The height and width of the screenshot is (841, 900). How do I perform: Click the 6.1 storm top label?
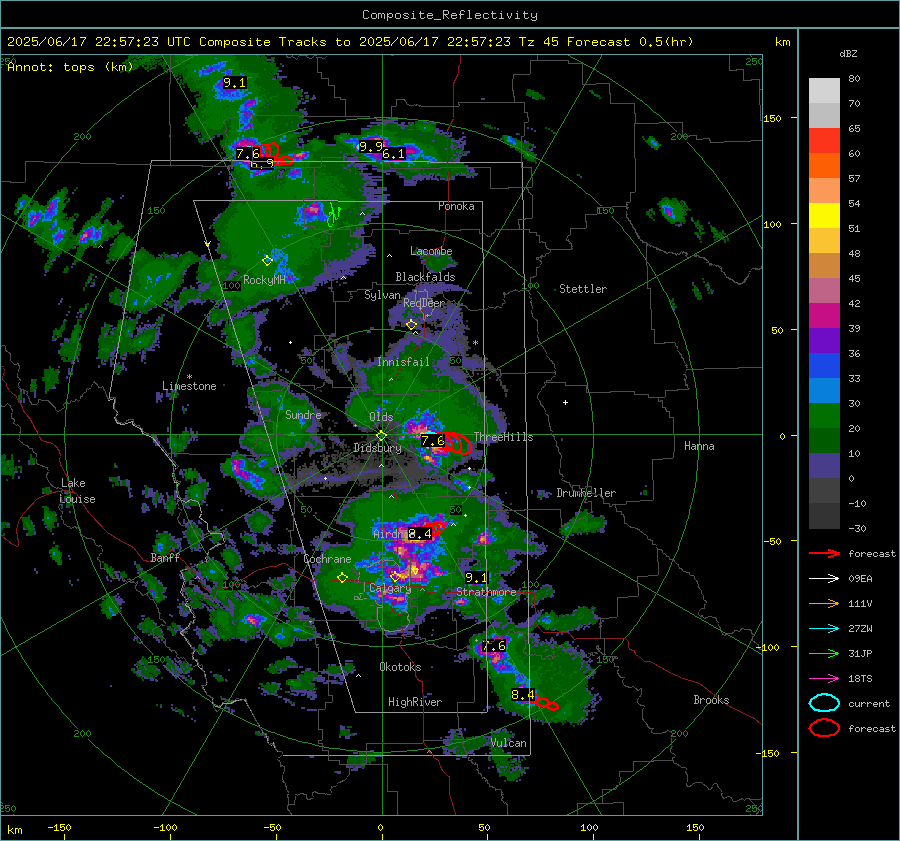click(394, 154)
